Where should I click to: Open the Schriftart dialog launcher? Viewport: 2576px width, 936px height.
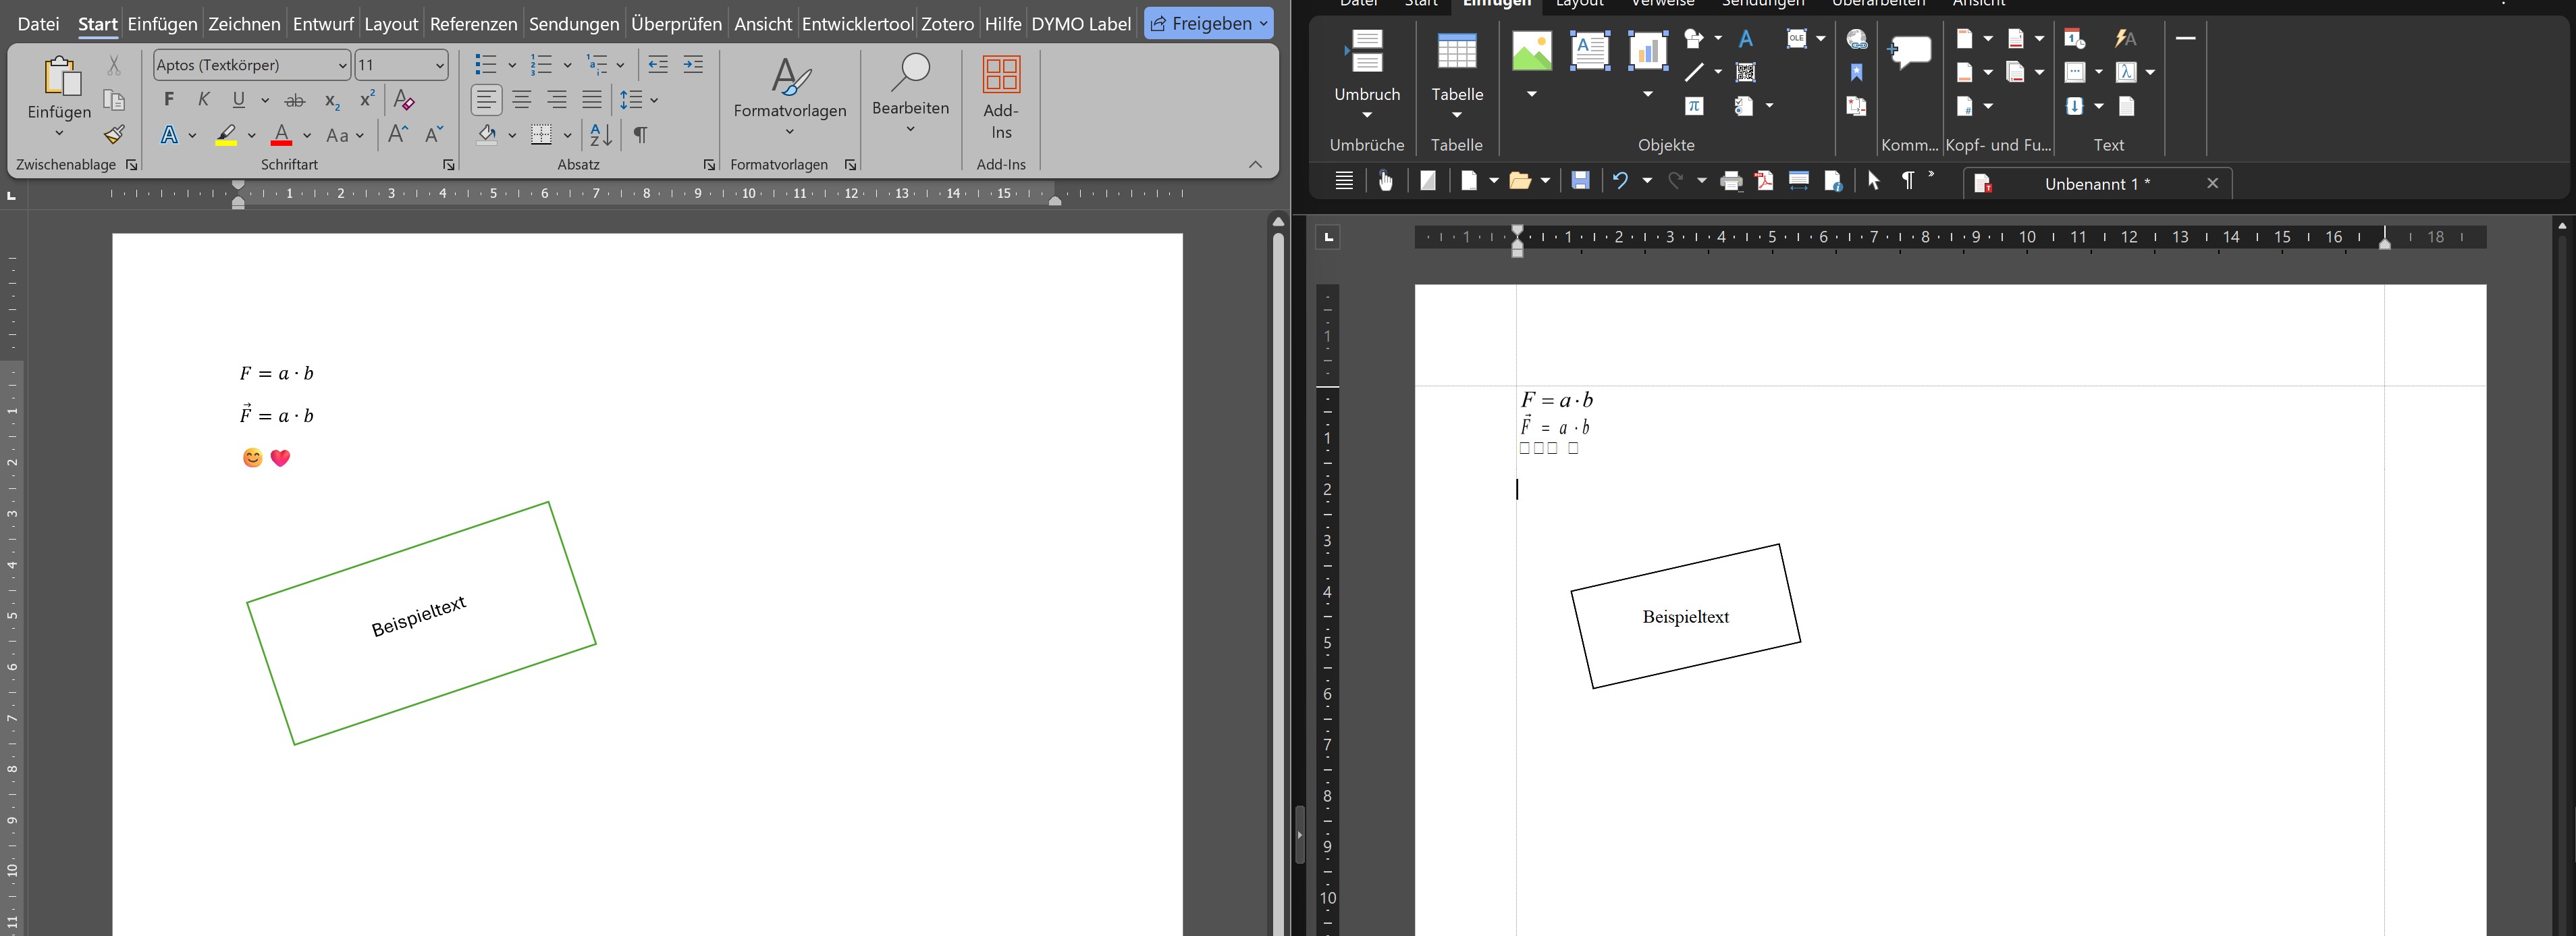tap(449, 165)
